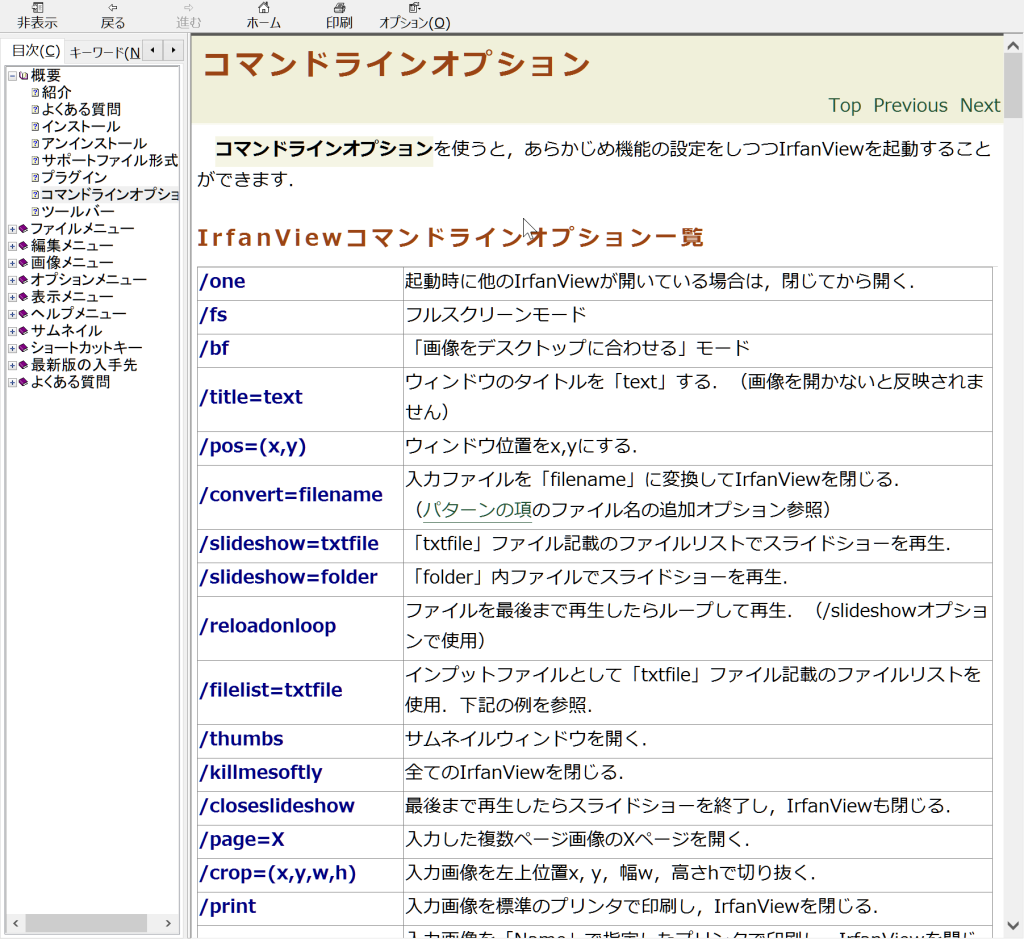The width and height of the screenshot is (1024, 939).
Task: Click the /reloadonloop option cell
Action: coord(300,628)
